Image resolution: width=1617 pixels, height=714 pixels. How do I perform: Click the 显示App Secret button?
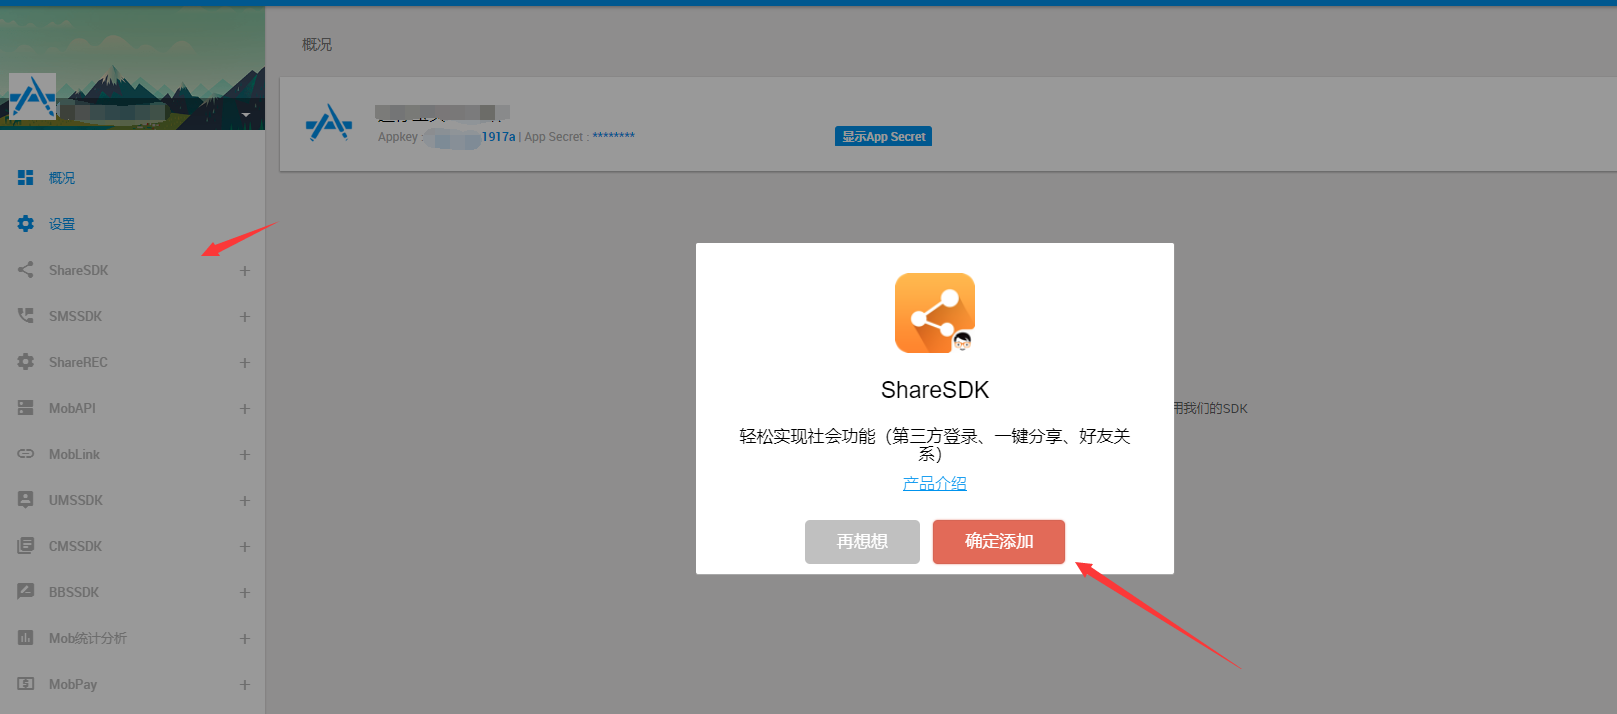tap(883, 136)
